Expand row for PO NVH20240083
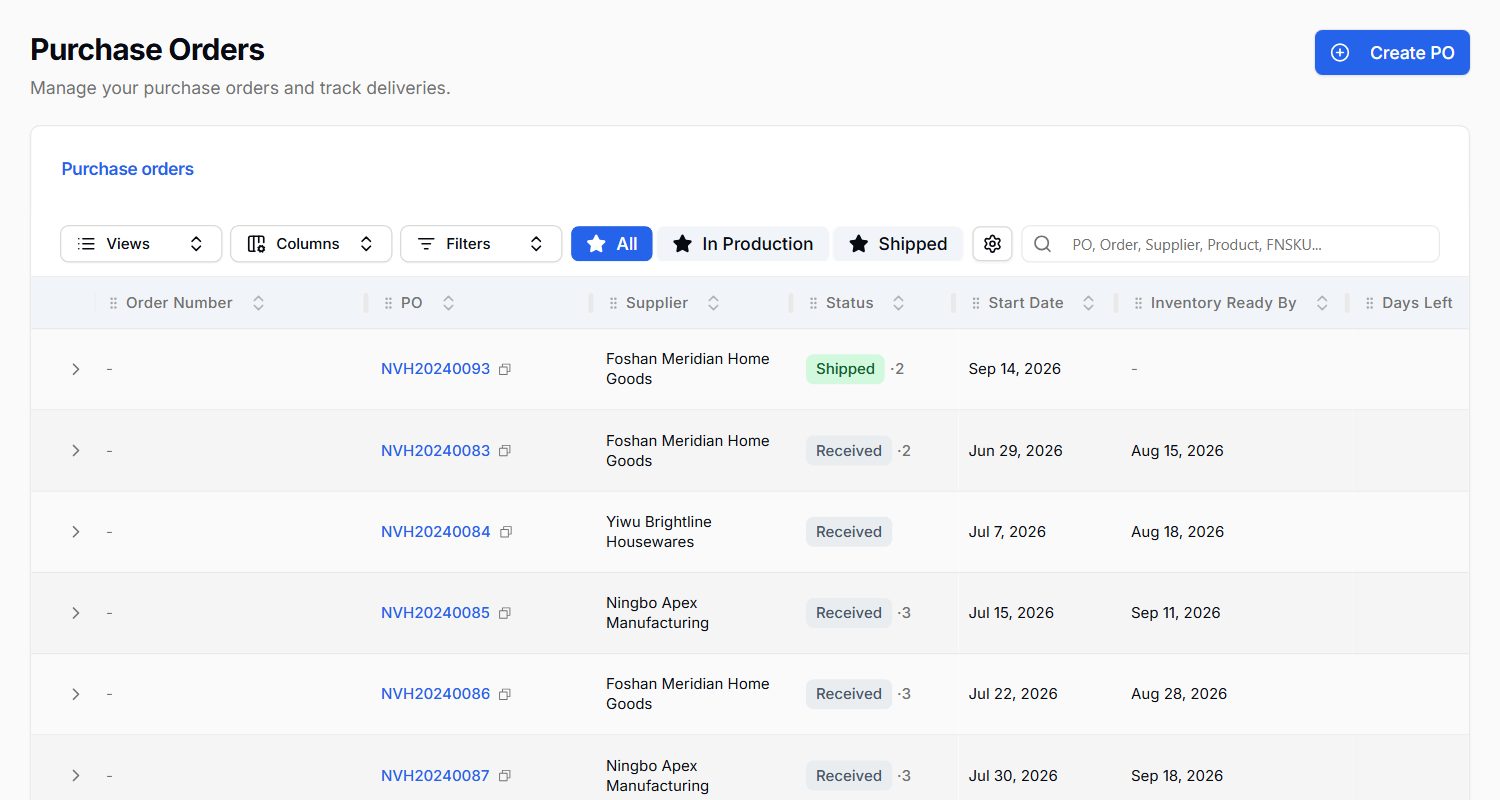This screenshot has width=1500, height=800. click(75, 451)
